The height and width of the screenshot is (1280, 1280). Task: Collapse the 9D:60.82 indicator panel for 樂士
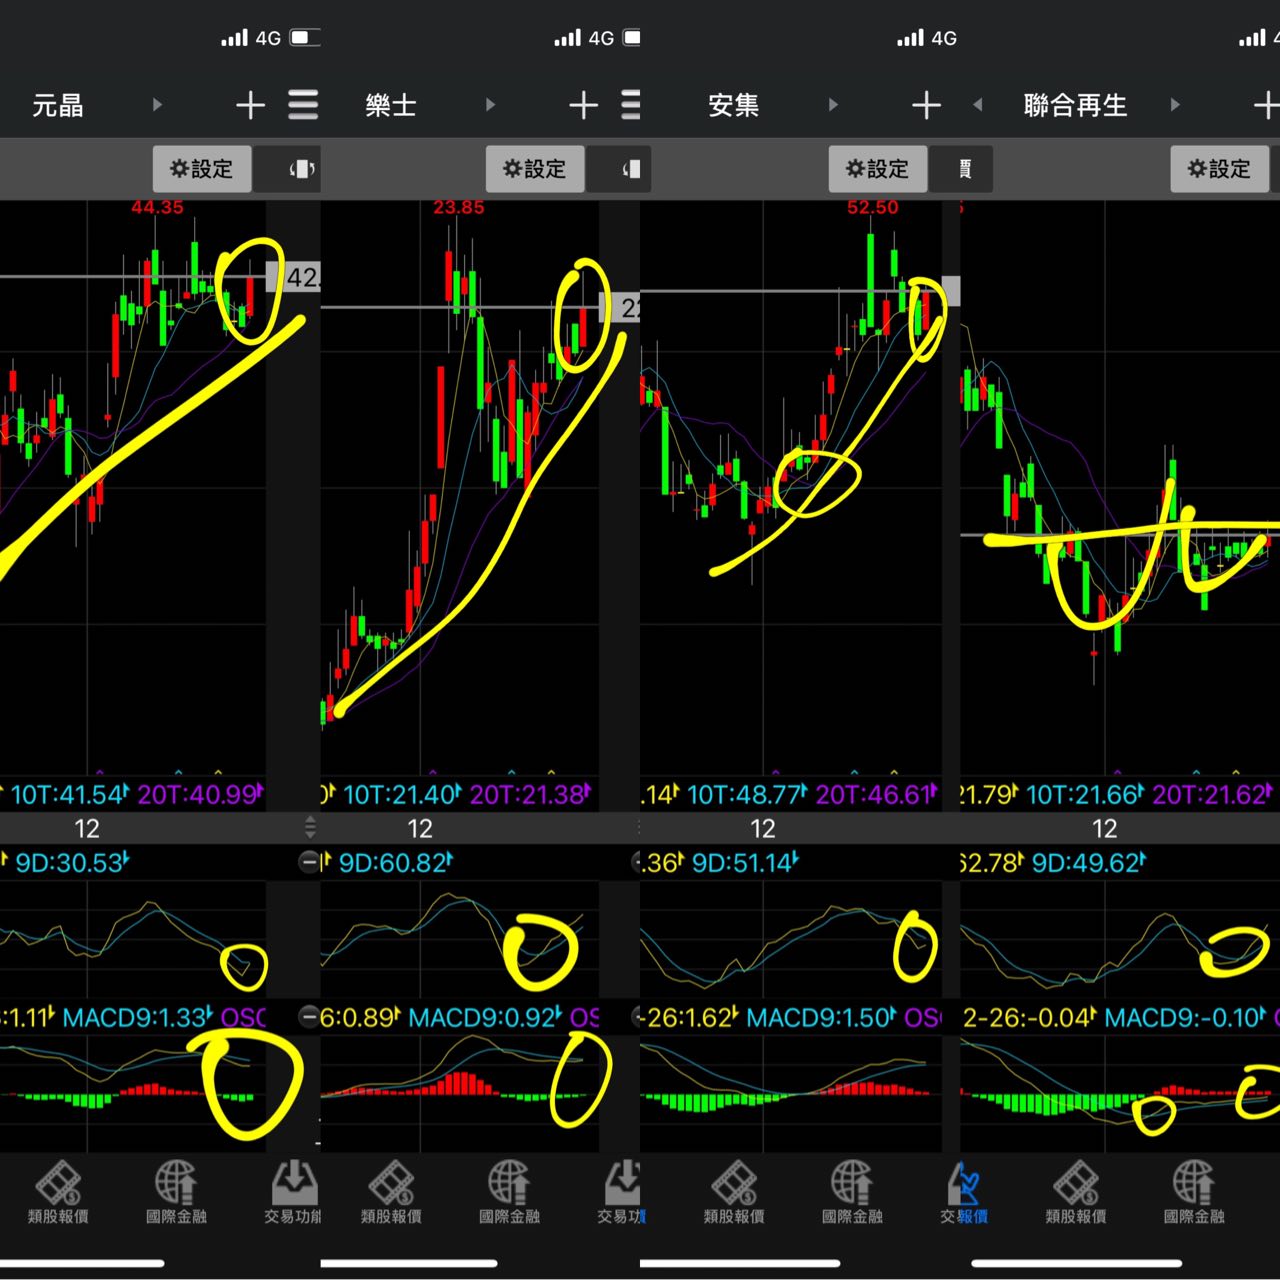tap(311, 862)
